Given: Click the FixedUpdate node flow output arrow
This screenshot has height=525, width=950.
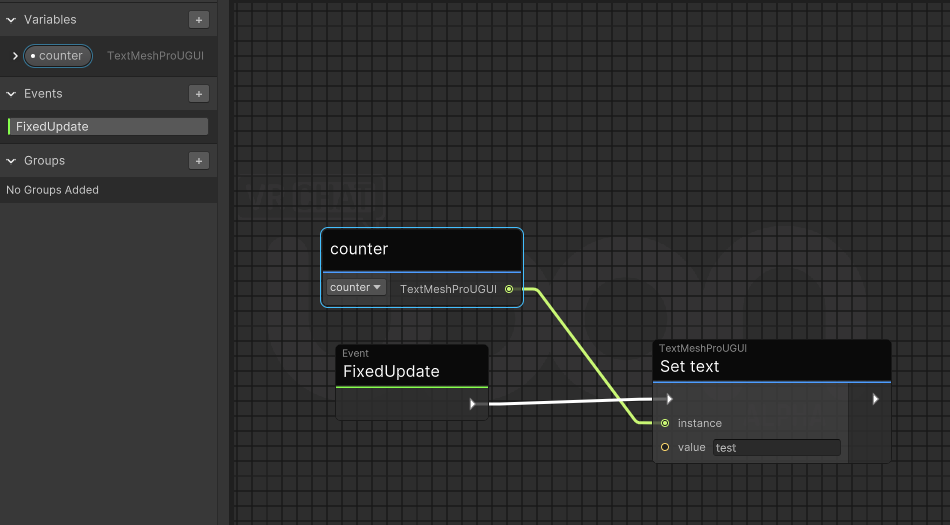Looking at the screenshot, I should tap(473, 404).
